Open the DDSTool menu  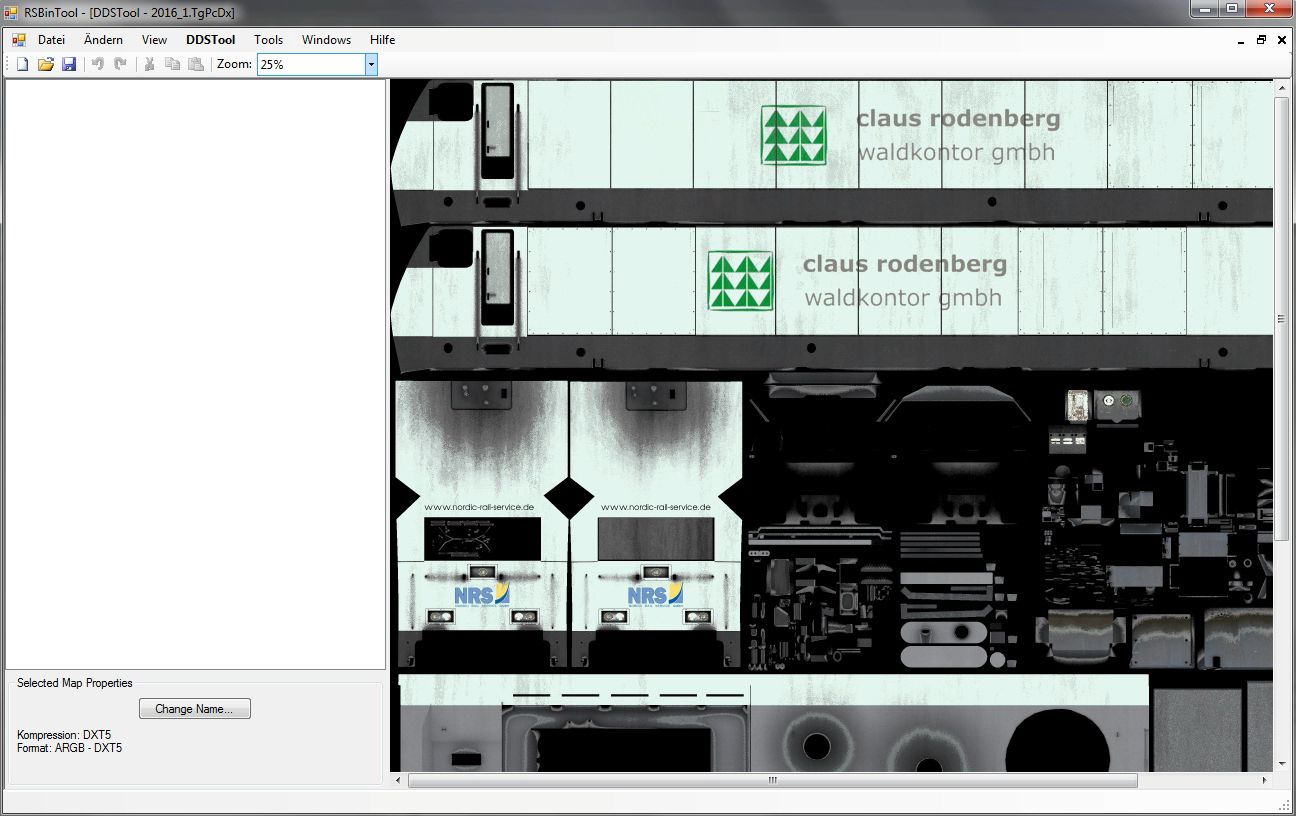pyautogui.click(x=210, y=40)
